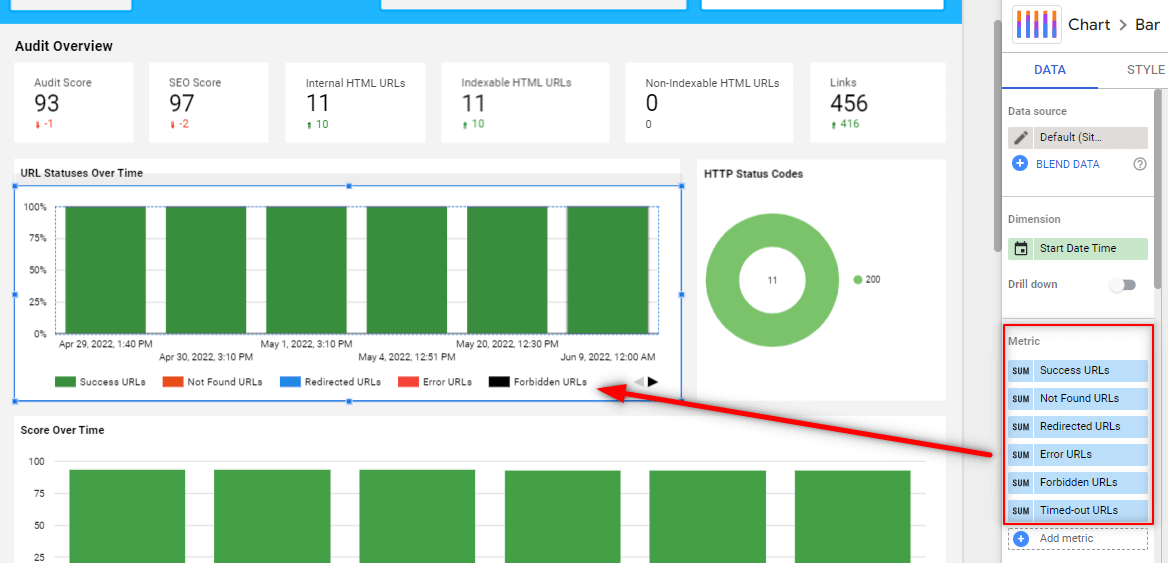Click the Bar breadcrumb label
This screenshot has height=563, width=1168.
click(x=1148, y=25)
